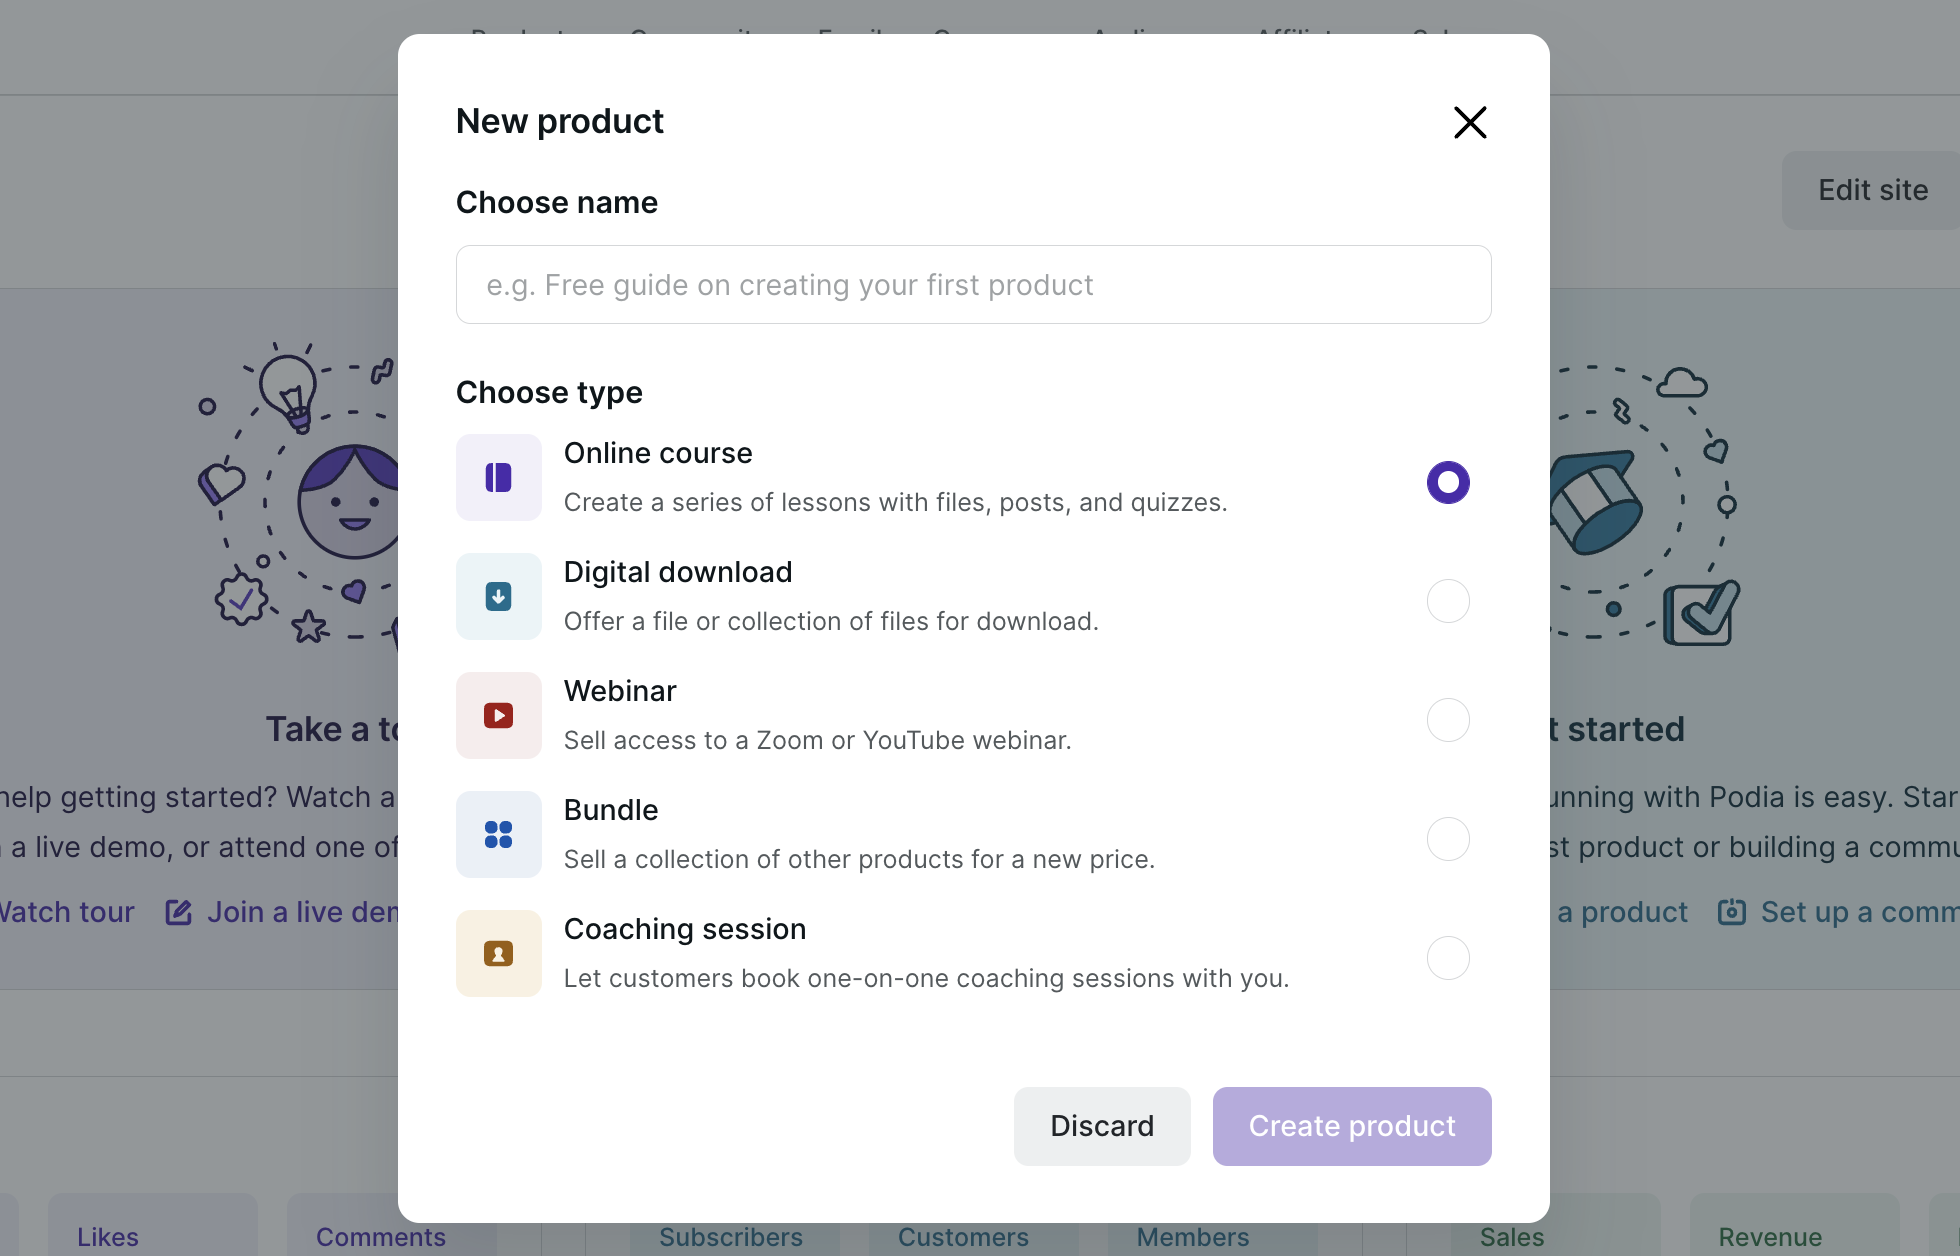Click the Bundle four-dots icon
1960x1256 pixels.
tap(498, 835)
